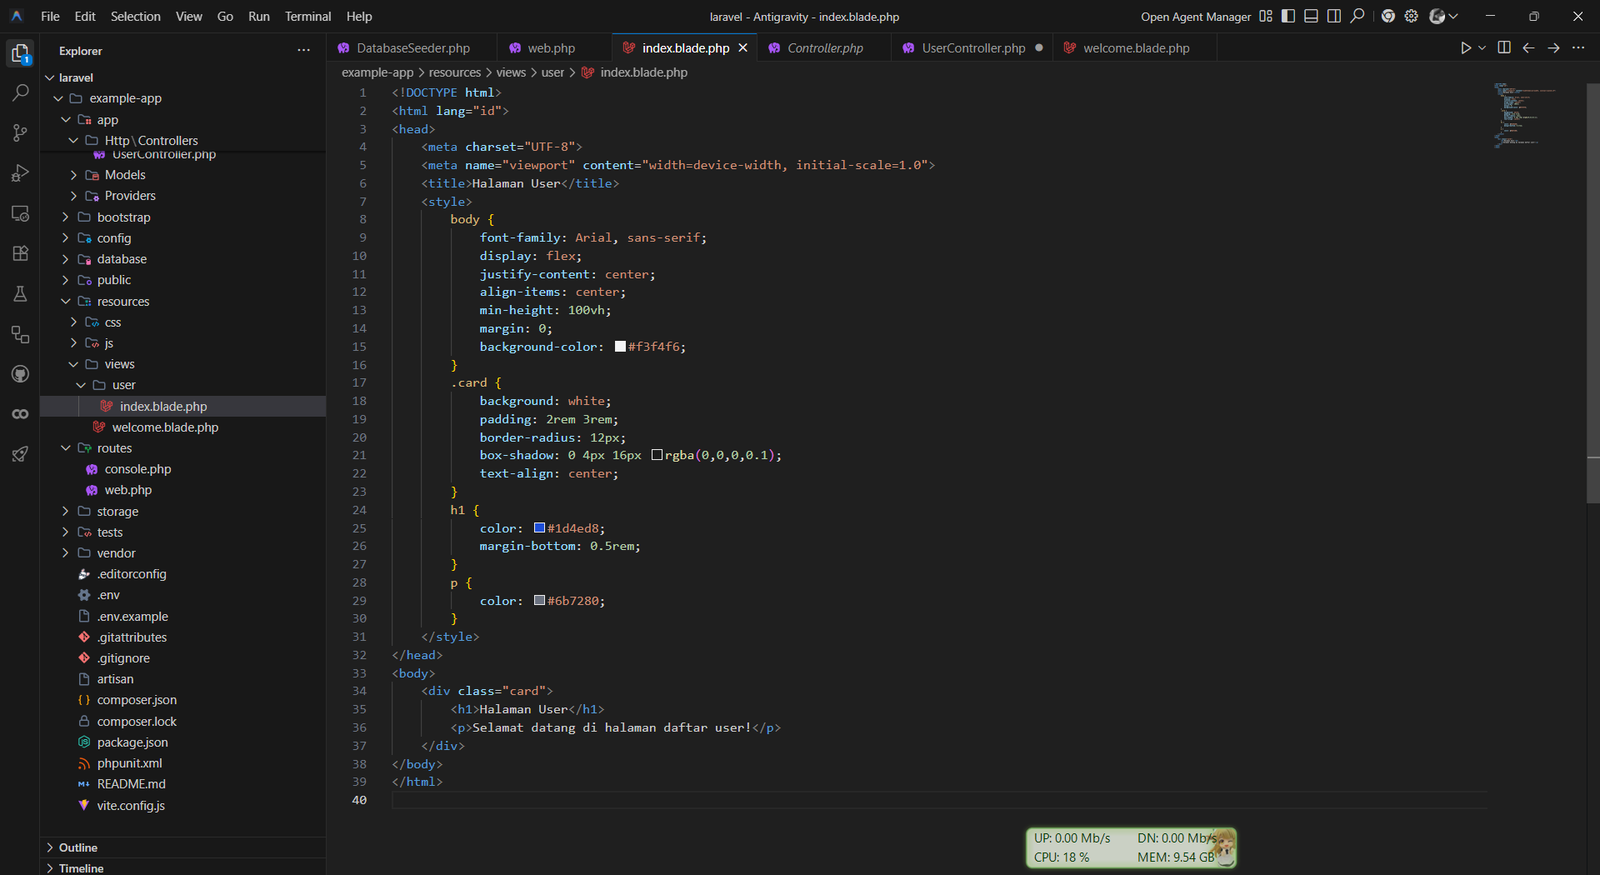Image resolution: width=1600 pixels, height=875 pixels.
Task: Open the Run and Debug view
Action: (x=20, y=173)
